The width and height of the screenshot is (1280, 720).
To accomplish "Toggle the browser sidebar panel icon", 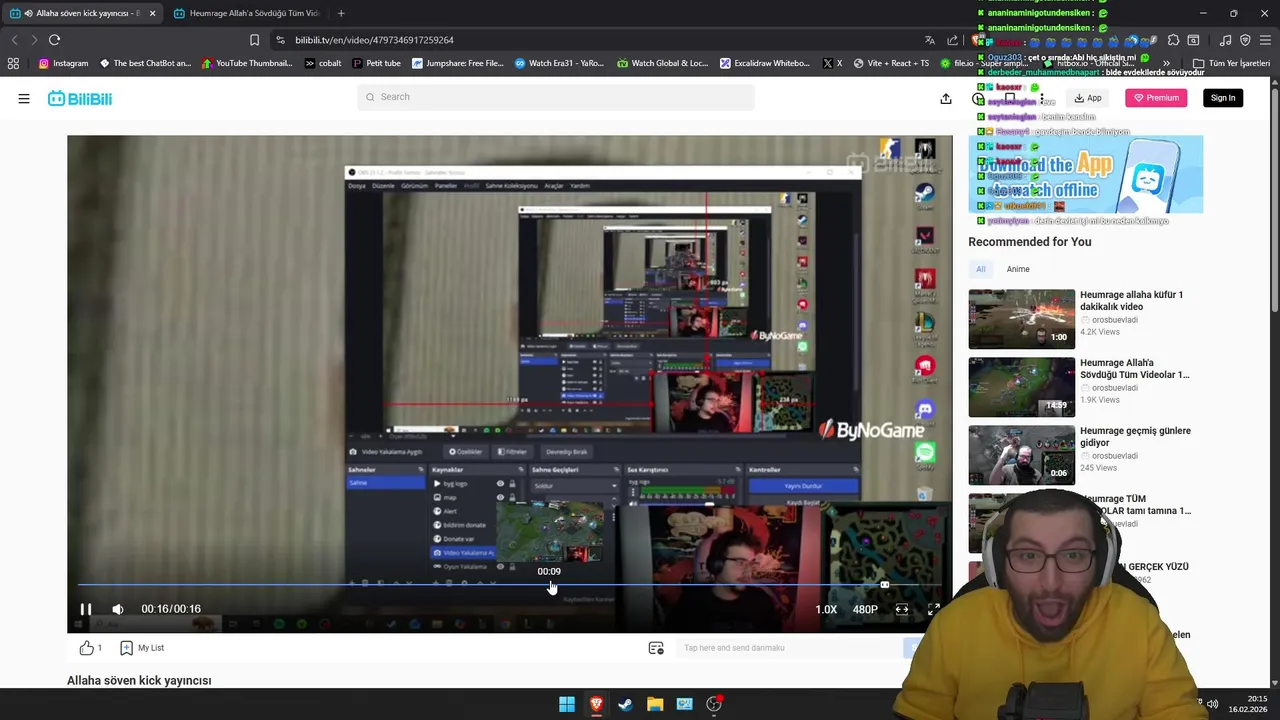I will [1193, 40].
